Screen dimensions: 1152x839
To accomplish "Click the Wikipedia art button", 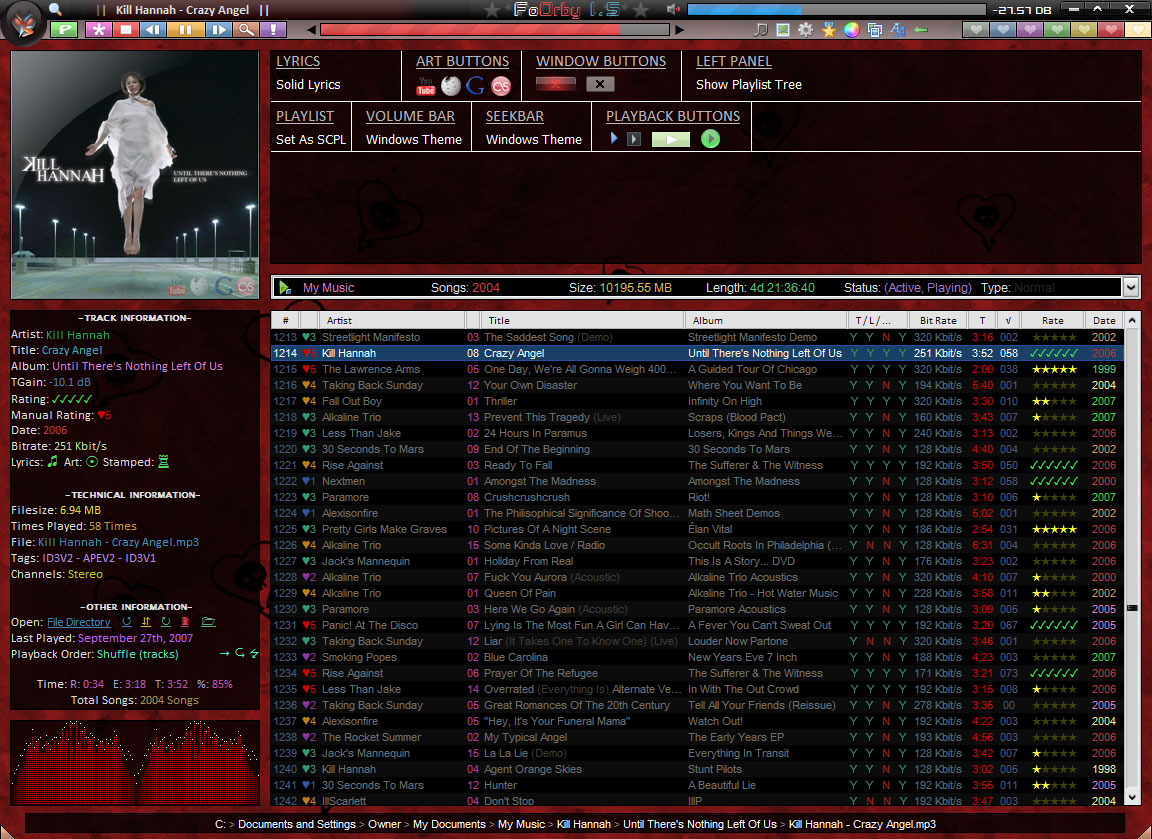I will 451,85.
